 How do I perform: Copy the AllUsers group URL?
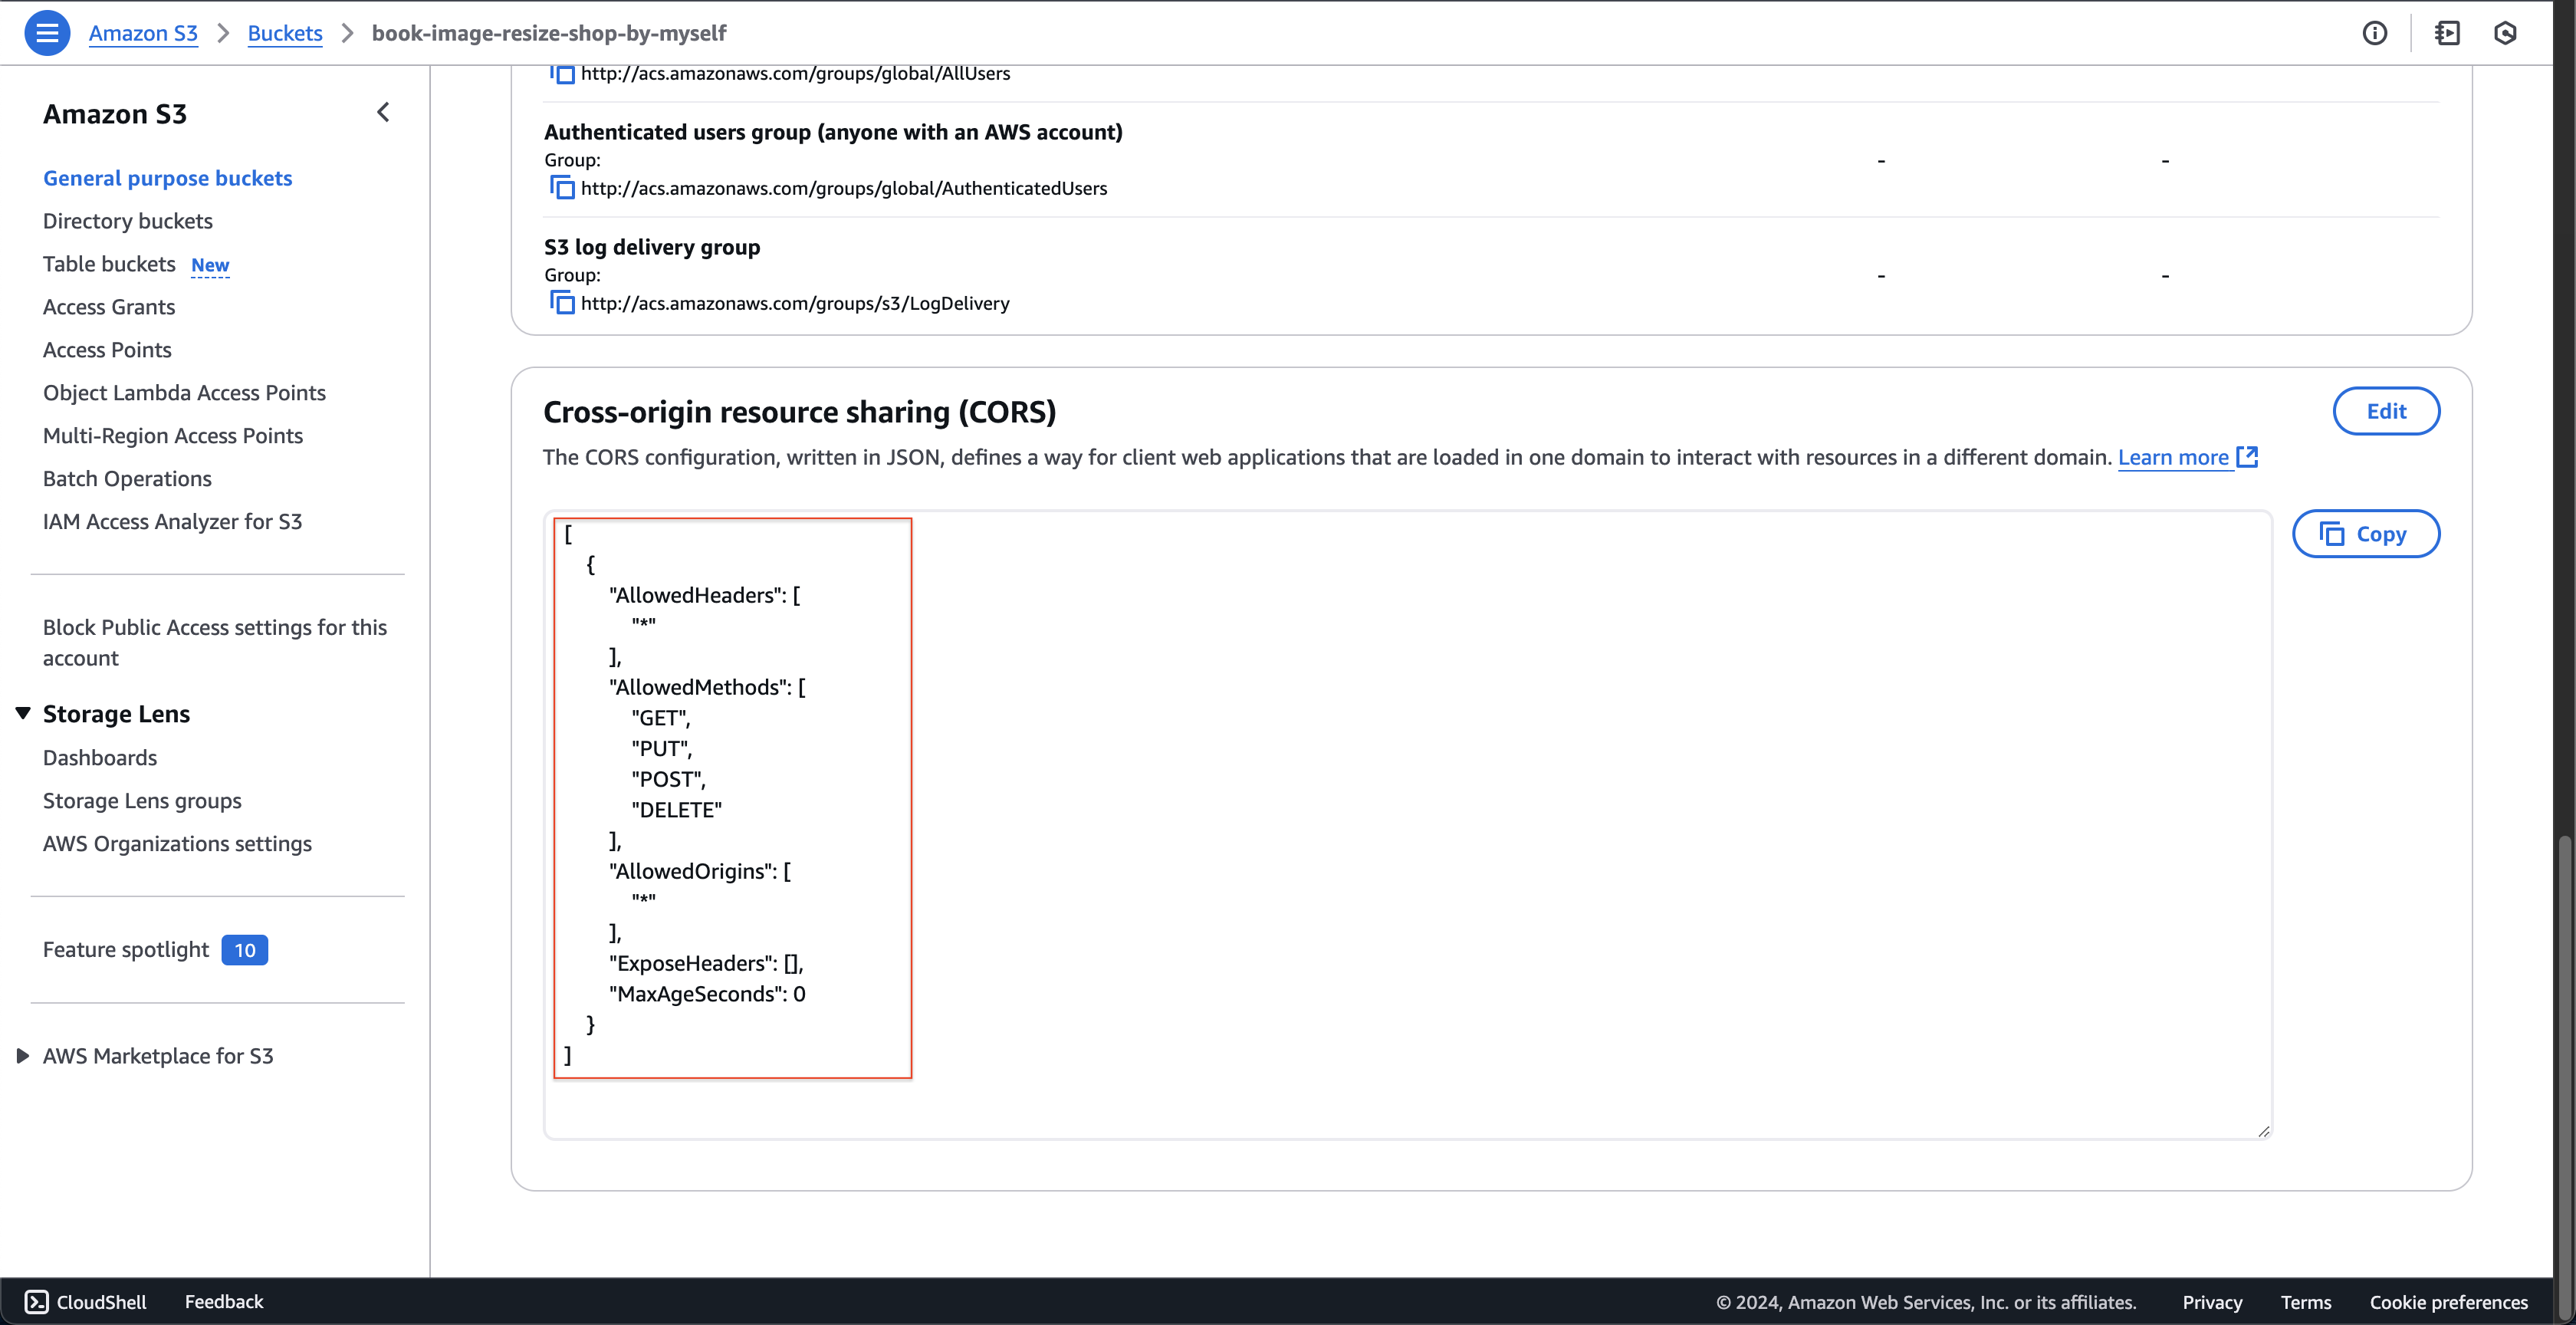click(x=562, y=74)
